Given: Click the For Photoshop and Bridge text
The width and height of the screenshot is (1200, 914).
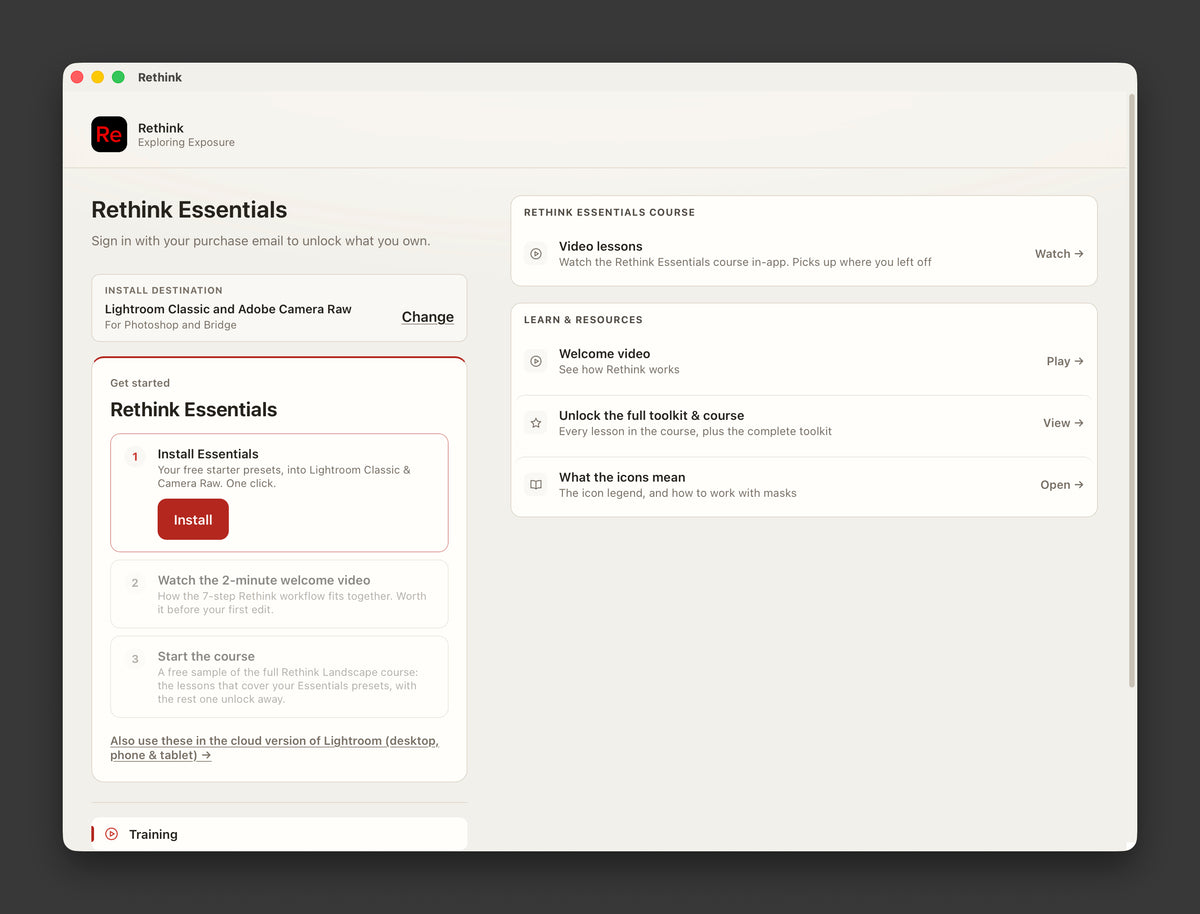Looking at the screenshot, I should tap(171, 325).
